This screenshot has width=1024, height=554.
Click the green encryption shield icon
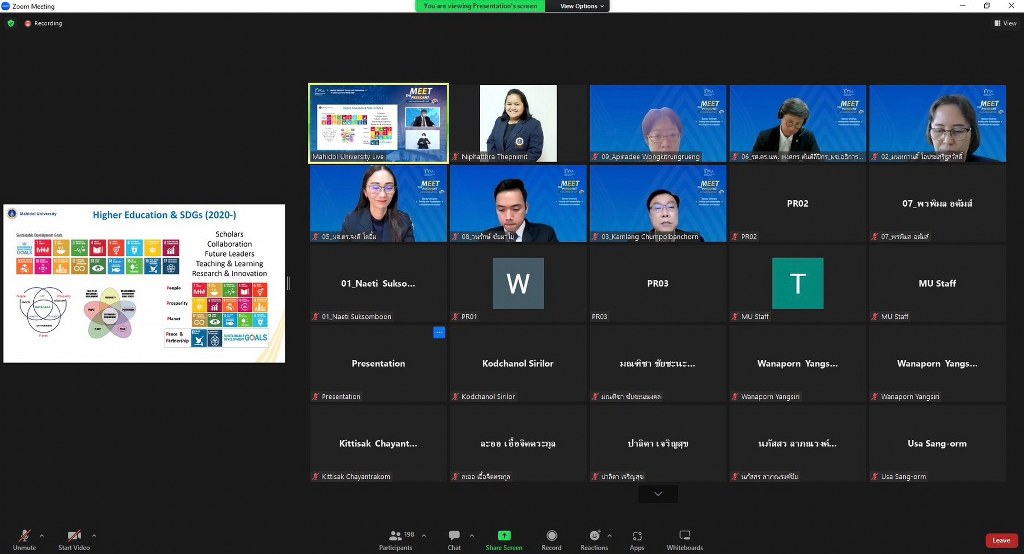coord(11,23)
